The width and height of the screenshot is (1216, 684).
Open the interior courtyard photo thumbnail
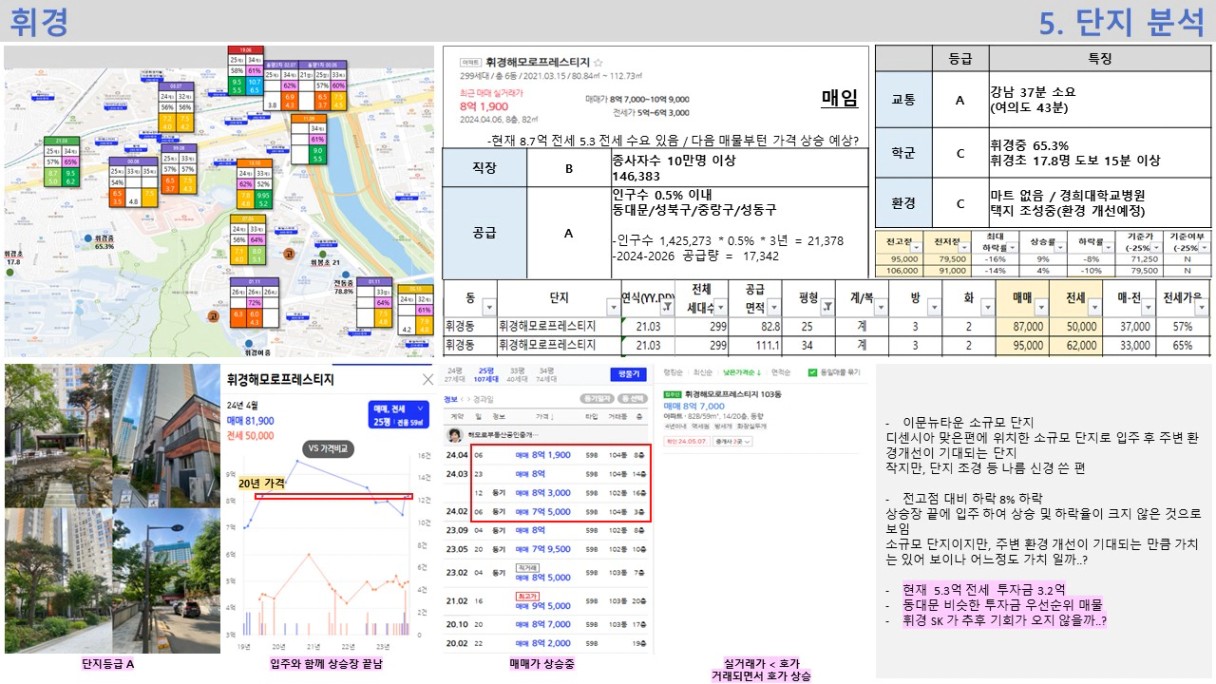(57, 435)
